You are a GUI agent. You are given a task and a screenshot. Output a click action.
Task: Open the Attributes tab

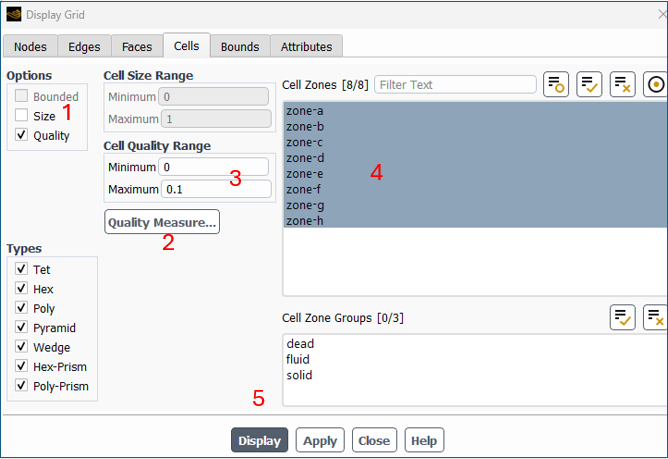tap(307, 46)
